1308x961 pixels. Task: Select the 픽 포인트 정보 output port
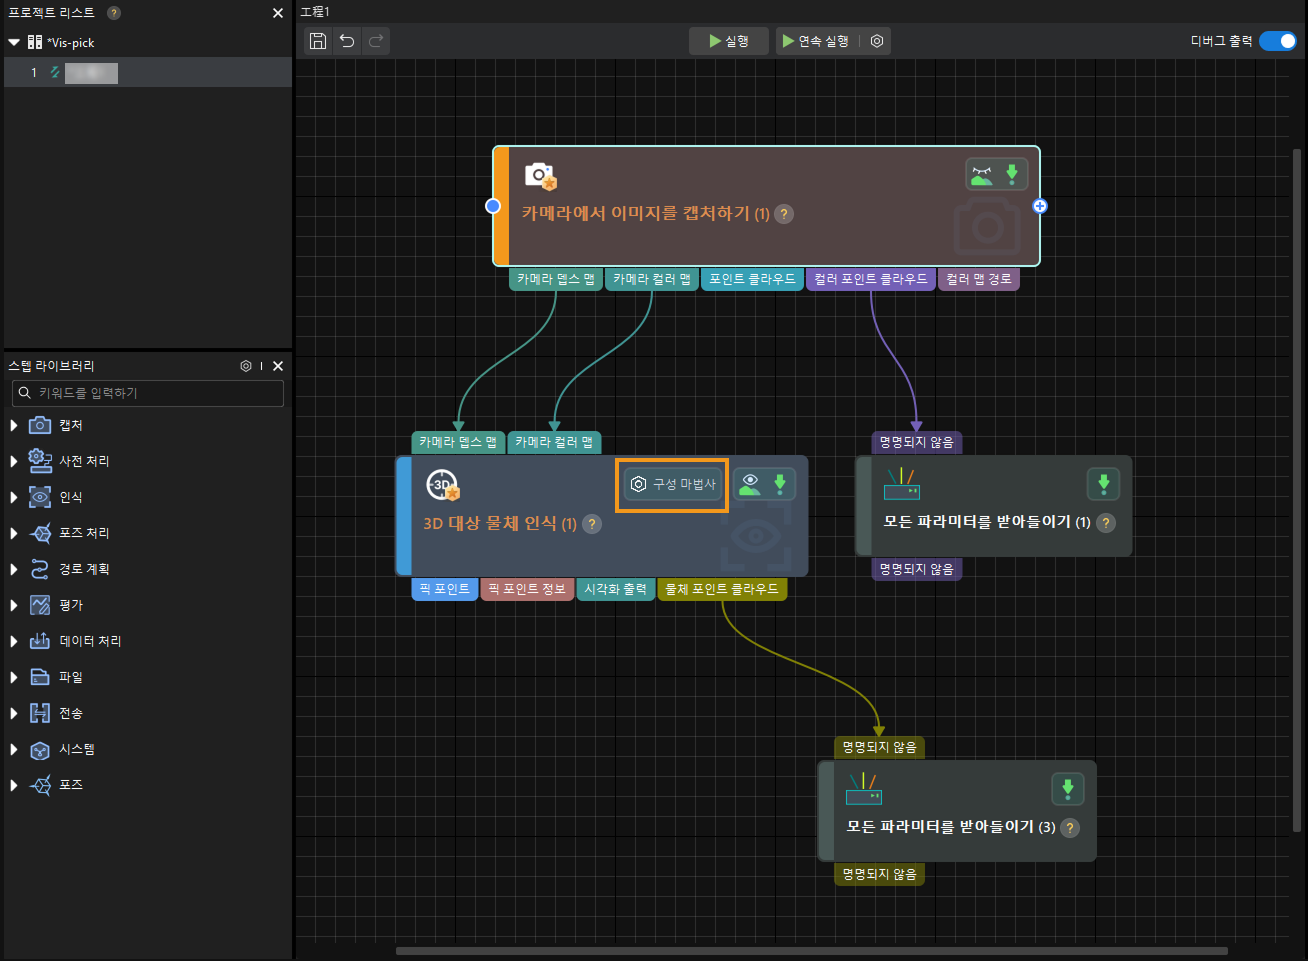click(x=527, y=589)
